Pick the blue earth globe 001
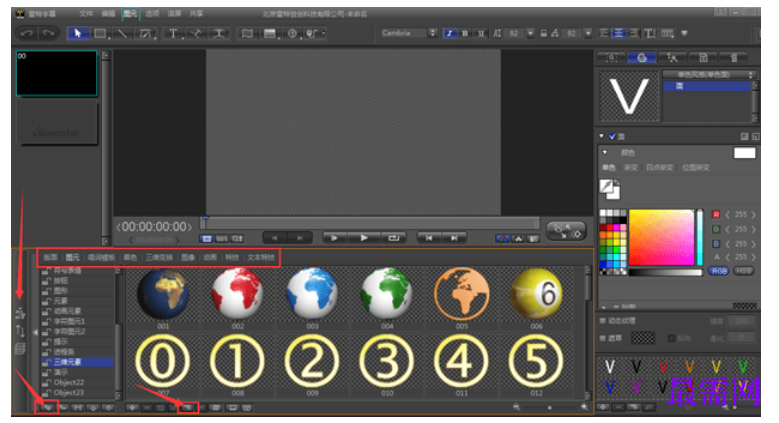 click(163, 293)
